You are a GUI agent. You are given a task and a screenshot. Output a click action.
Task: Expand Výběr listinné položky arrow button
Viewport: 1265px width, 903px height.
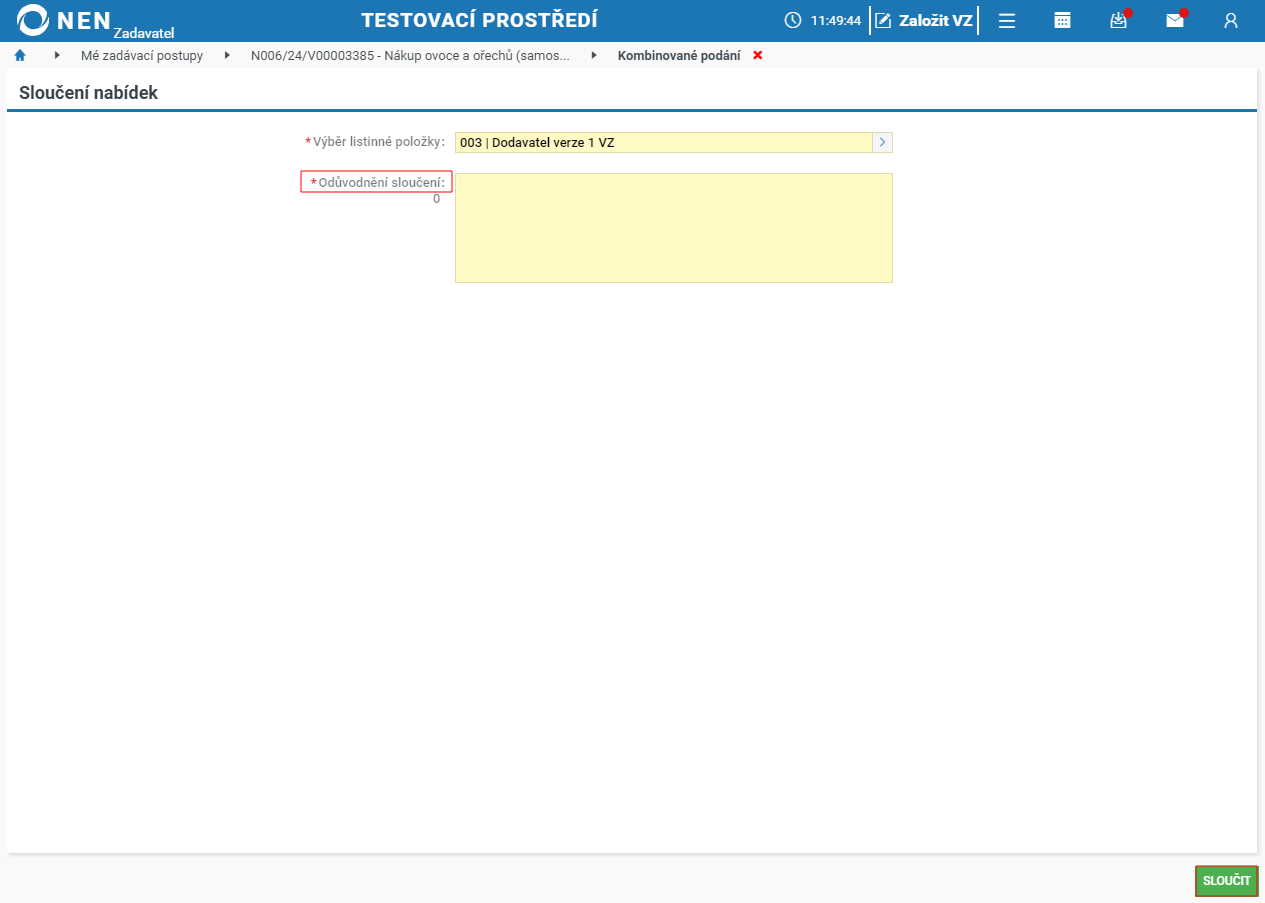(882, 142)
